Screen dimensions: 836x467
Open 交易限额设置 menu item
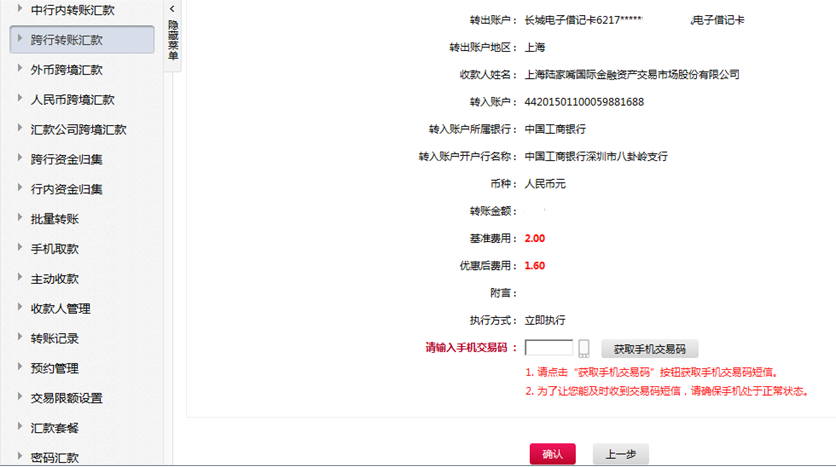[67, 398]
